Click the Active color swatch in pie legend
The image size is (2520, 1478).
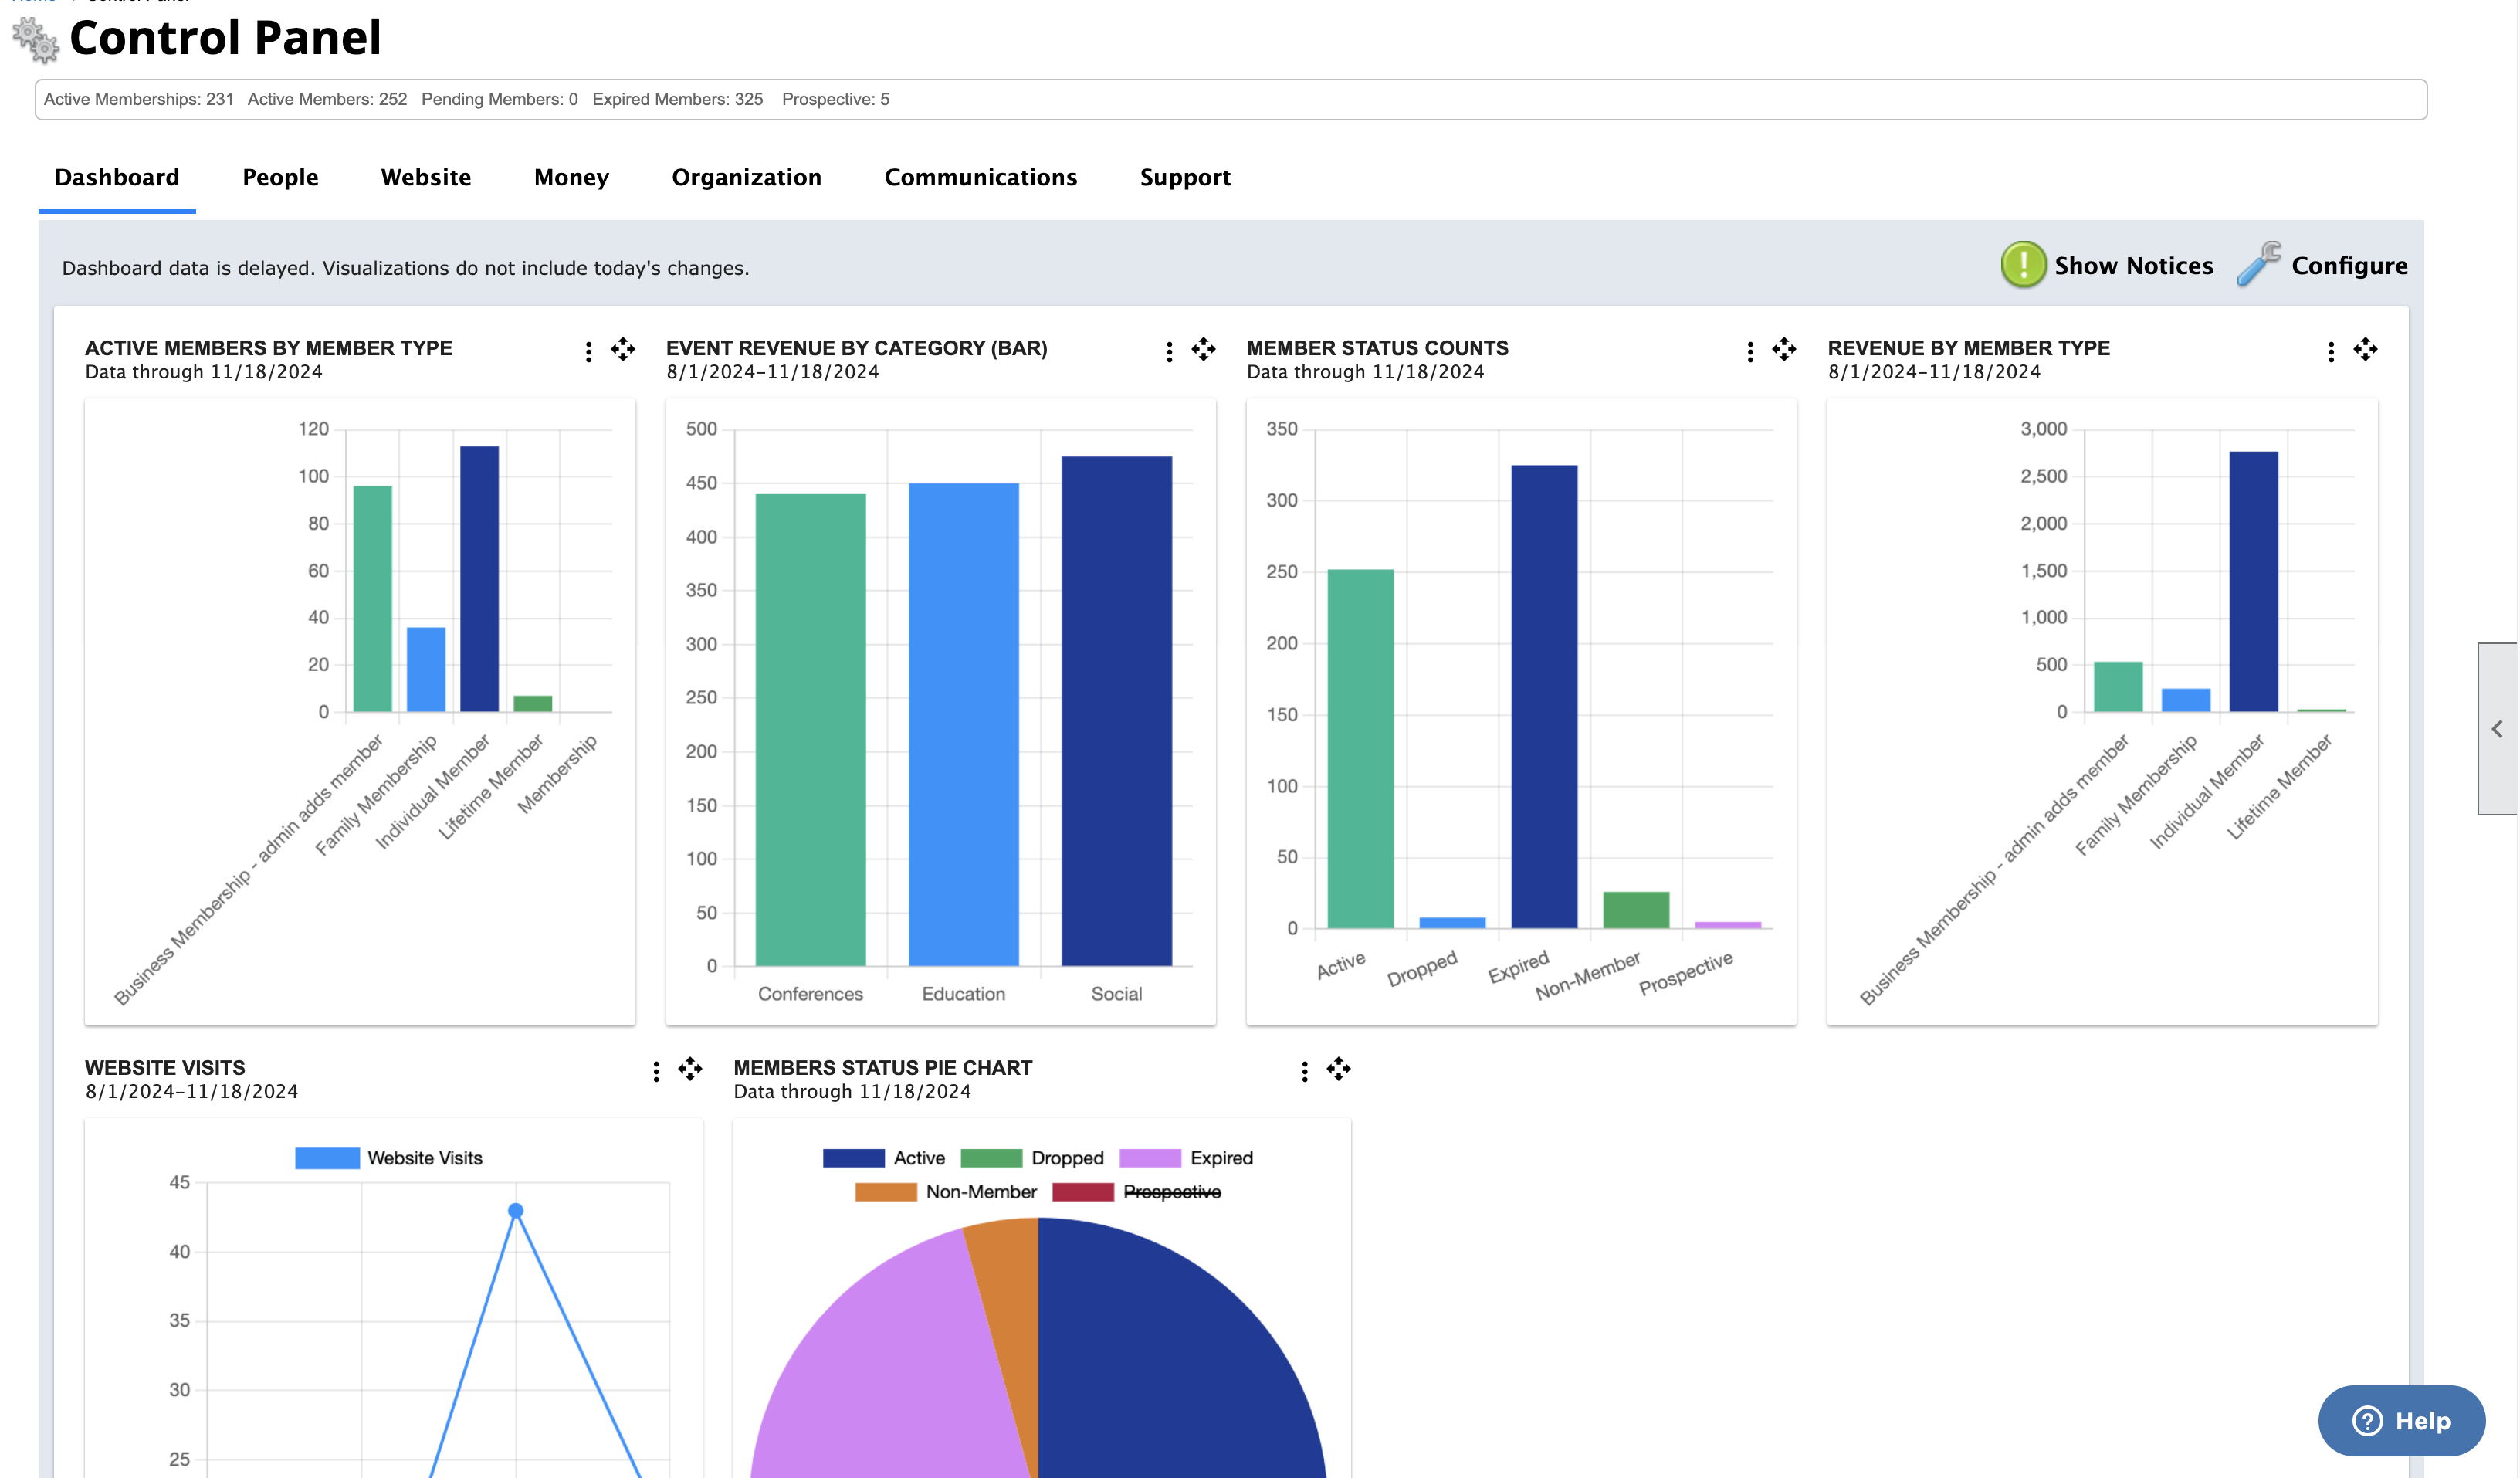point(852,1157)
